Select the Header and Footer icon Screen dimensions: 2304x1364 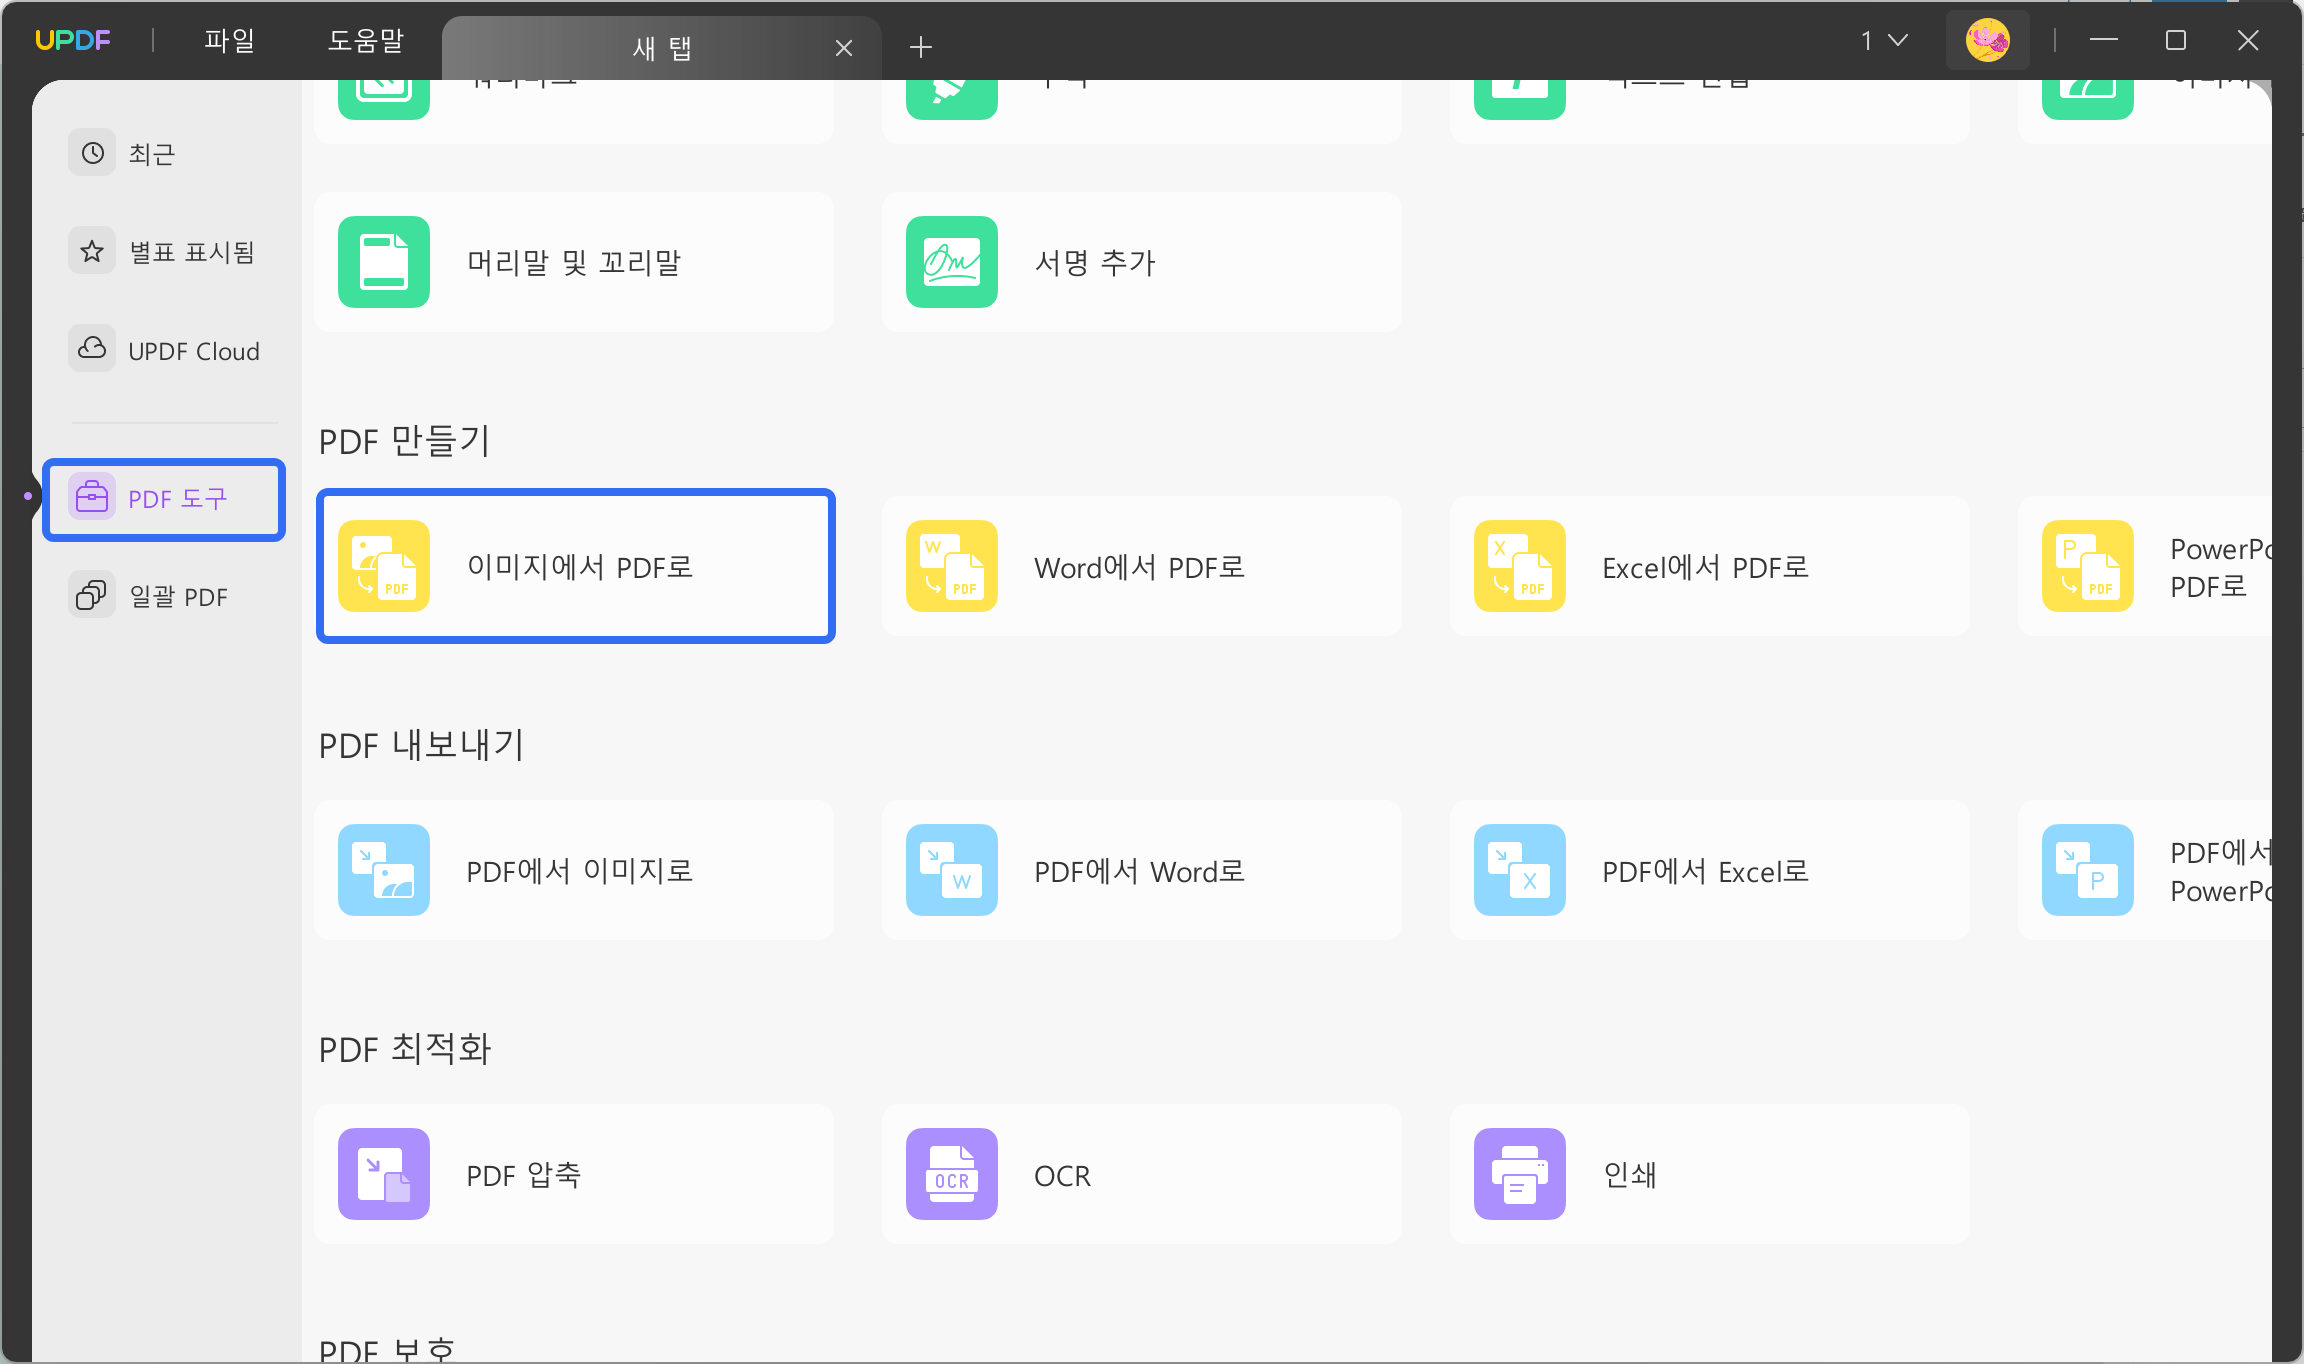[383, 262]
